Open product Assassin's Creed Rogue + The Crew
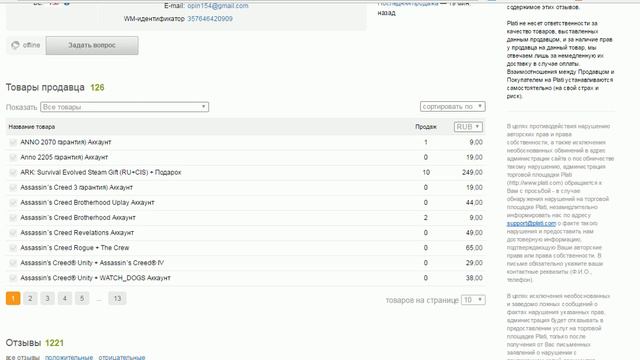The width and height of the screenshot is (640, 360). point(75,248)
